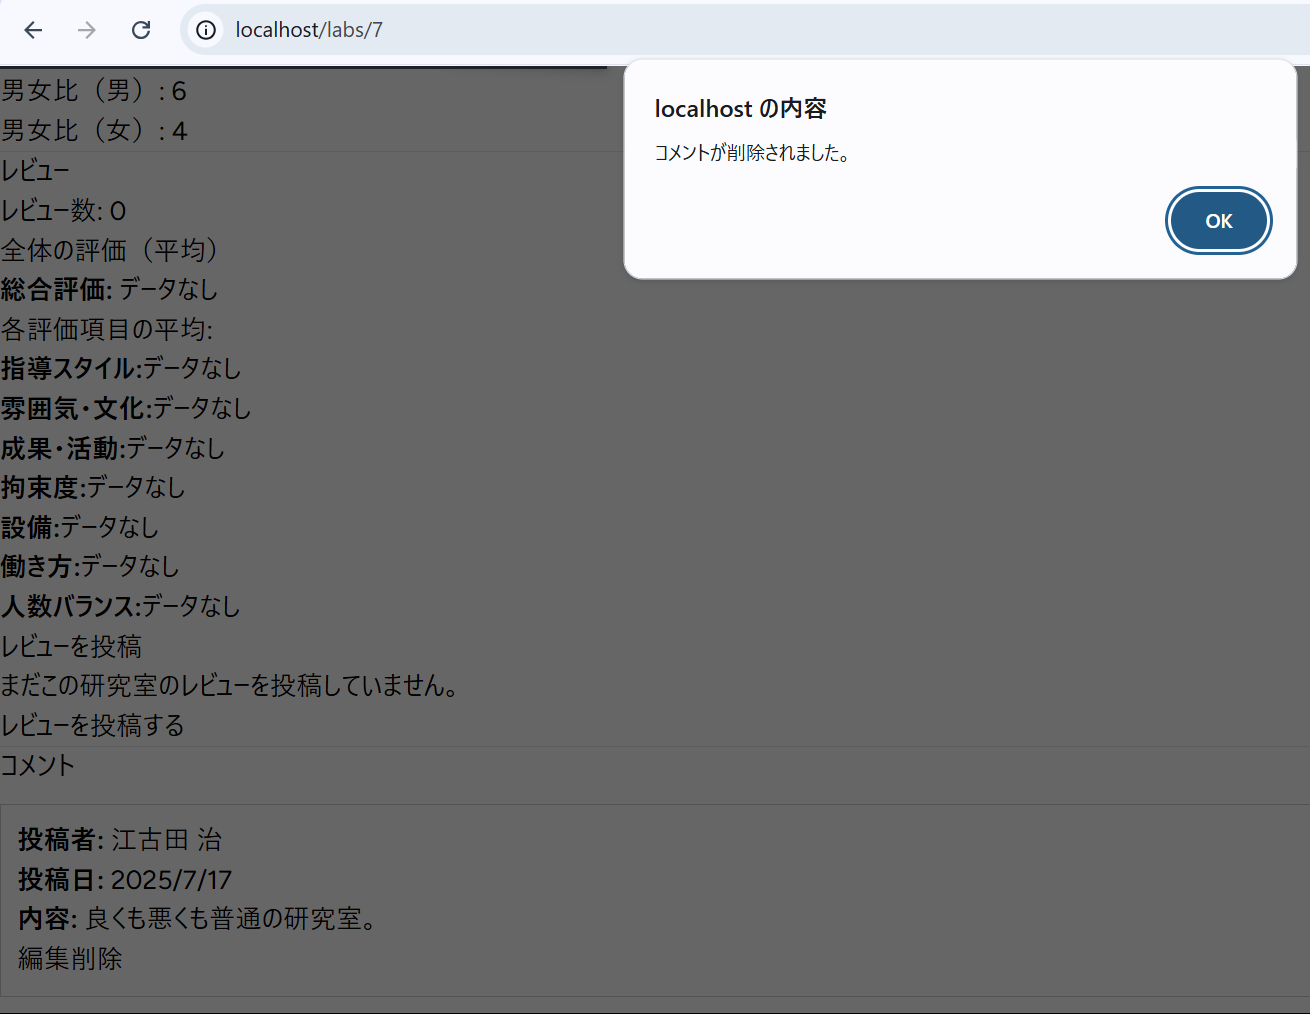Click the 拘束度:データなし line
1310x1014 pixels.
pyautogui.click(x=93, y=487)
